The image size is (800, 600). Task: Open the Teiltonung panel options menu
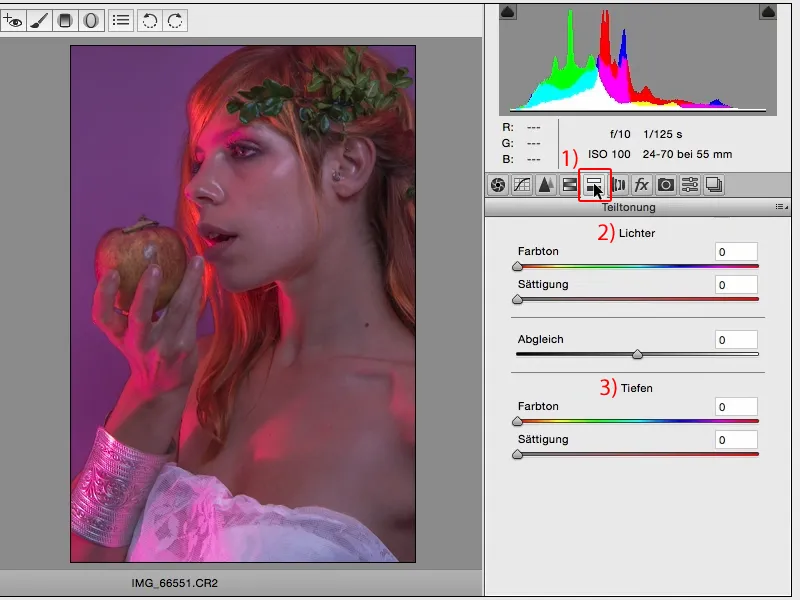pyautogui.click(x=781, y=207)
